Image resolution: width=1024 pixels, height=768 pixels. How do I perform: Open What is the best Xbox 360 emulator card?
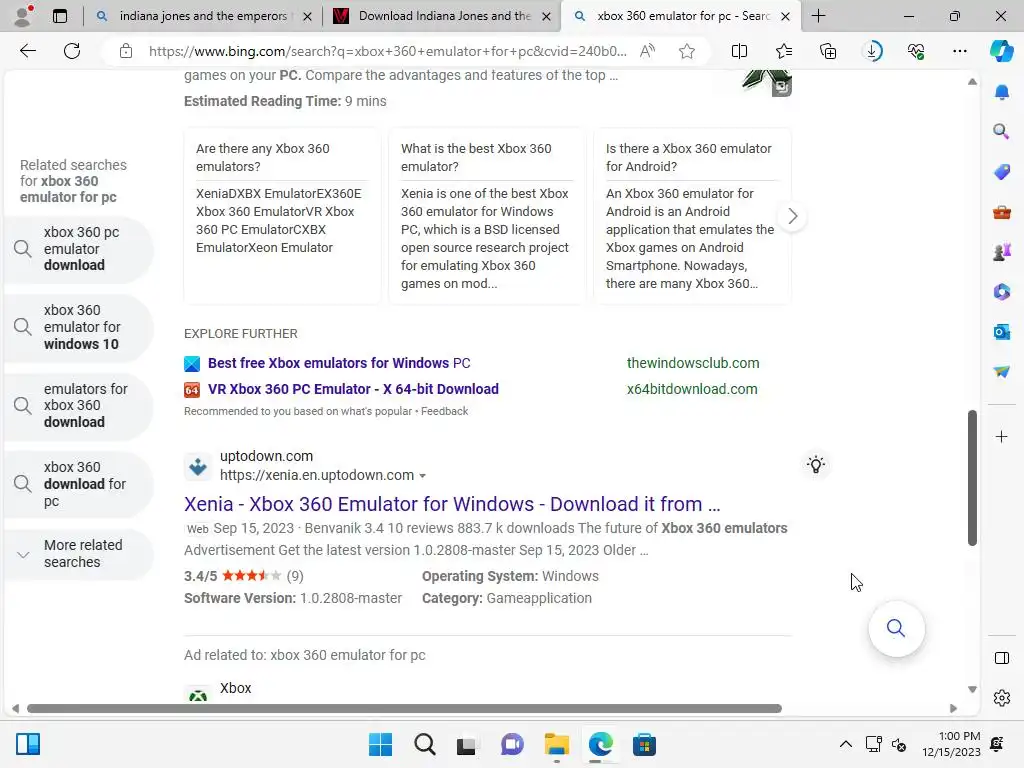pyautogui.click(x=487, y=216)
